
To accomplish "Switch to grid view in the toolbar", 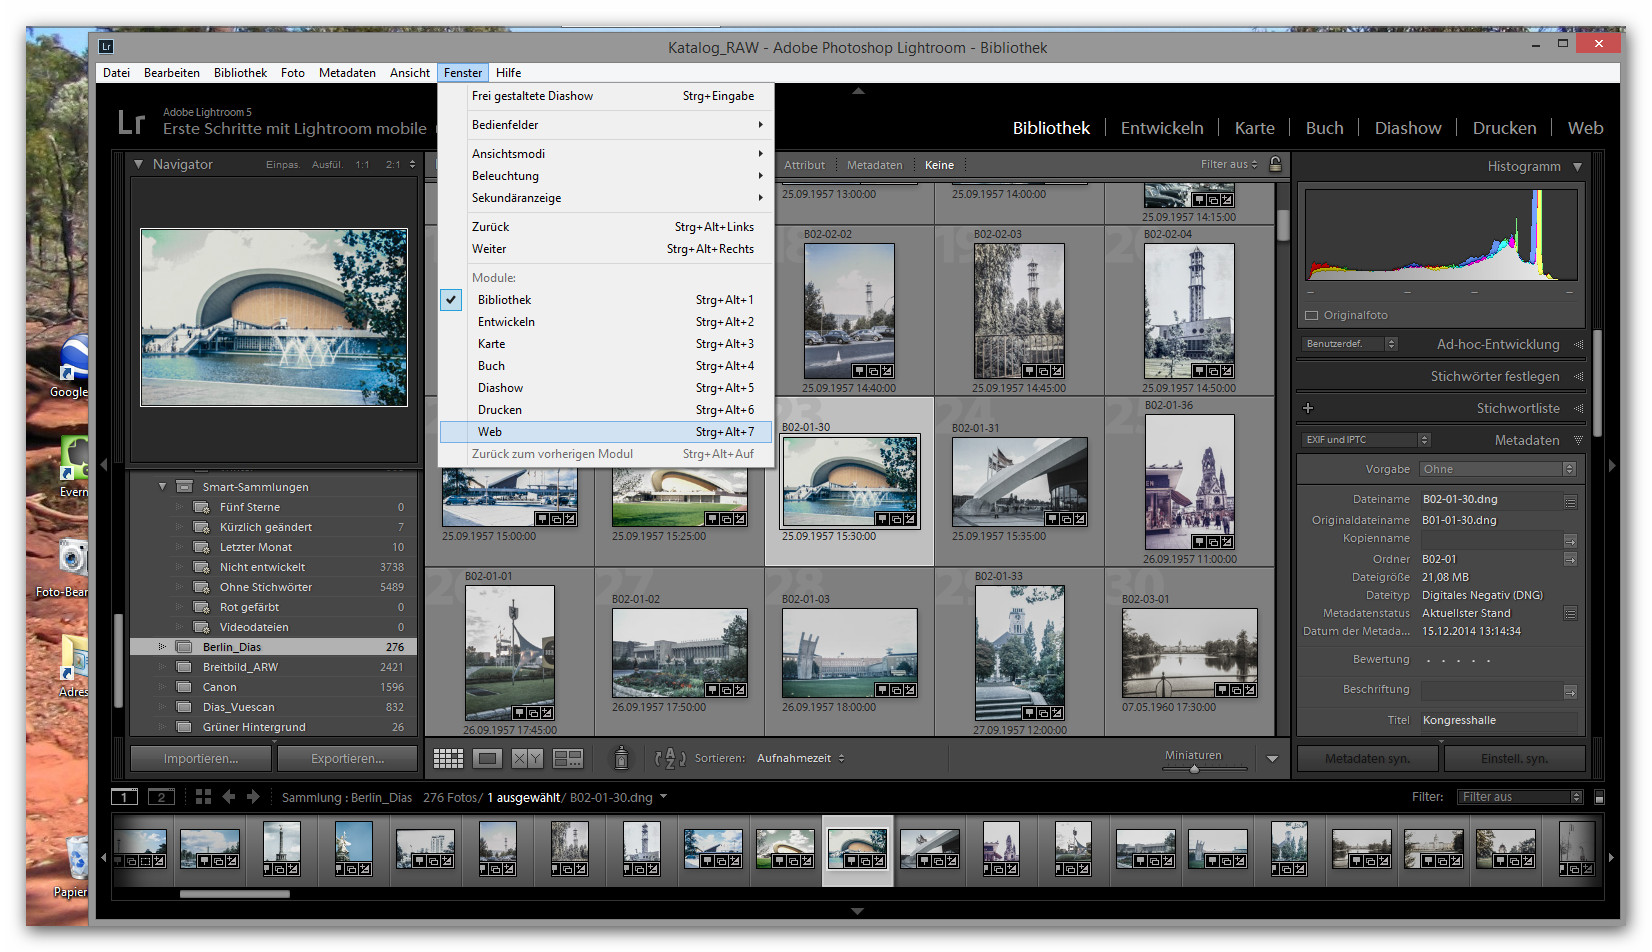I will pyautogui.click(x=448, y=759).
